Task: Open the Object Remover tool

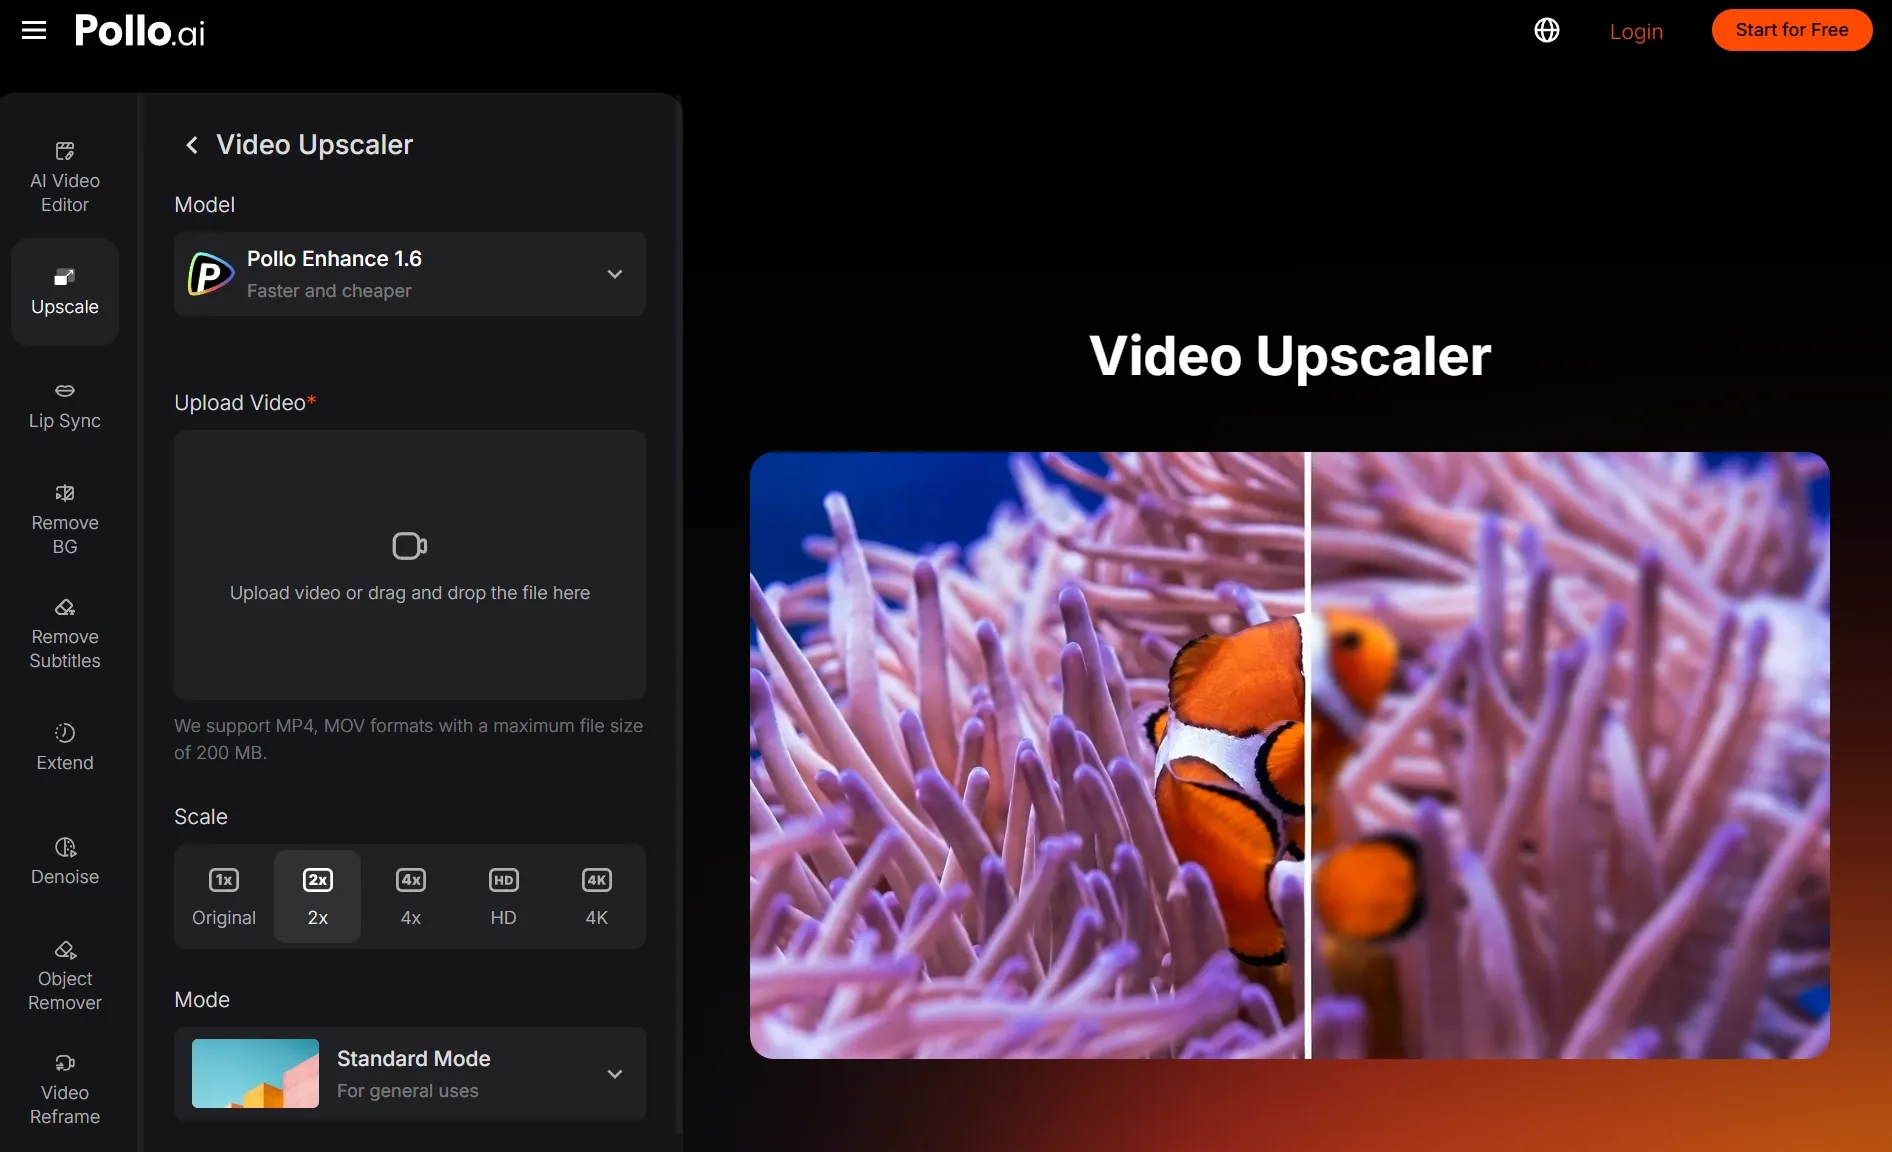Action: pyautogui.click(x=65, y=976)
